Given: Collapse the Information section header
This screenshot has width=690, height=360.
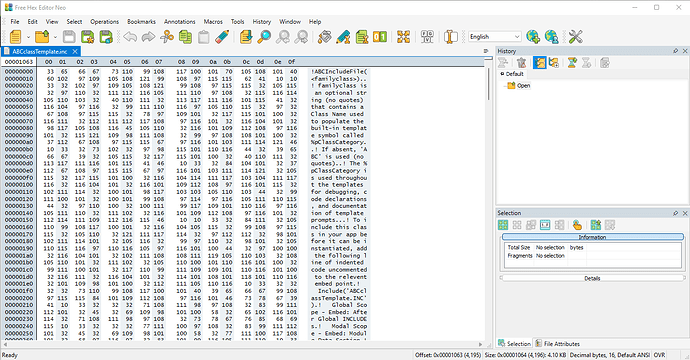Looking at the screenshot, I should click(593, 237).
